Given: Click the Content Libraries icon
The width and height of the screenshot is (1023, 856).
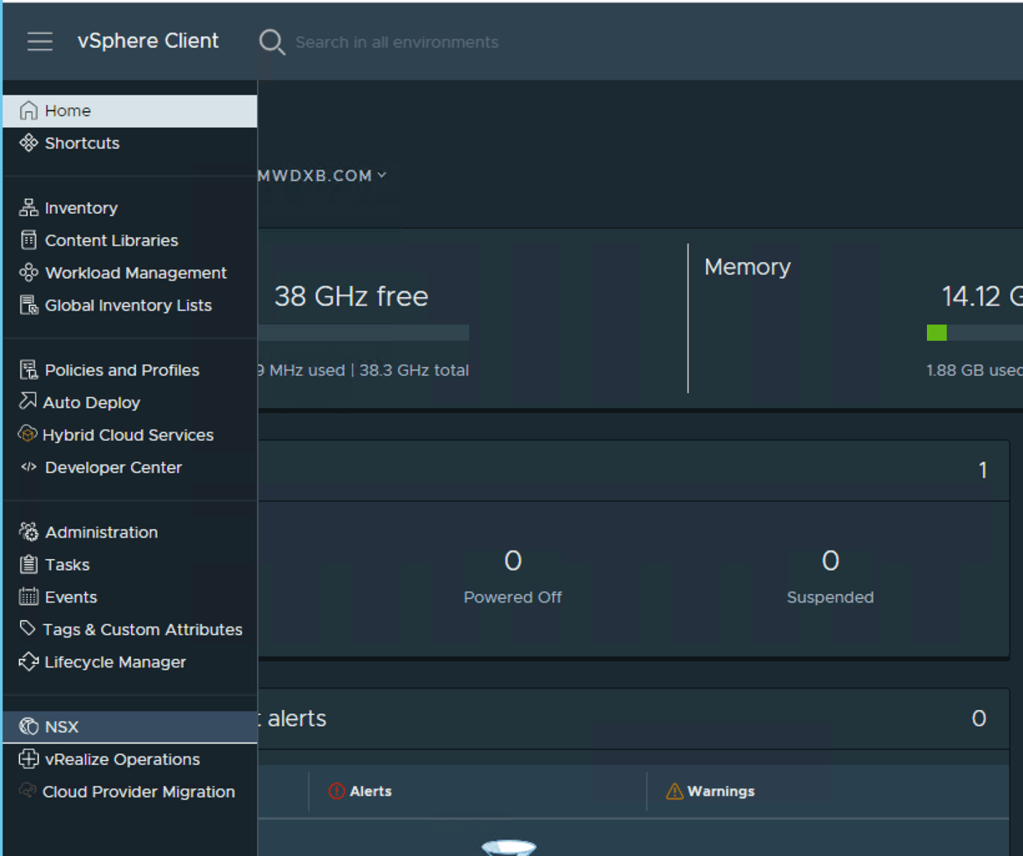Looking at the screenshot, I should tap(29, 240).
